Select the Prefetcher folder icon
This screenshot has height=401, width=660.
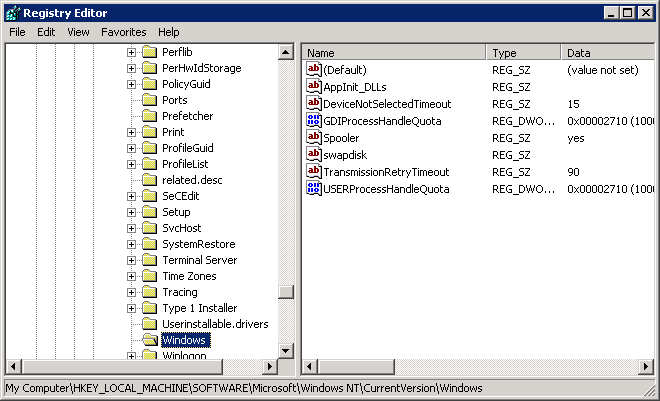click(x=149, y=116)
